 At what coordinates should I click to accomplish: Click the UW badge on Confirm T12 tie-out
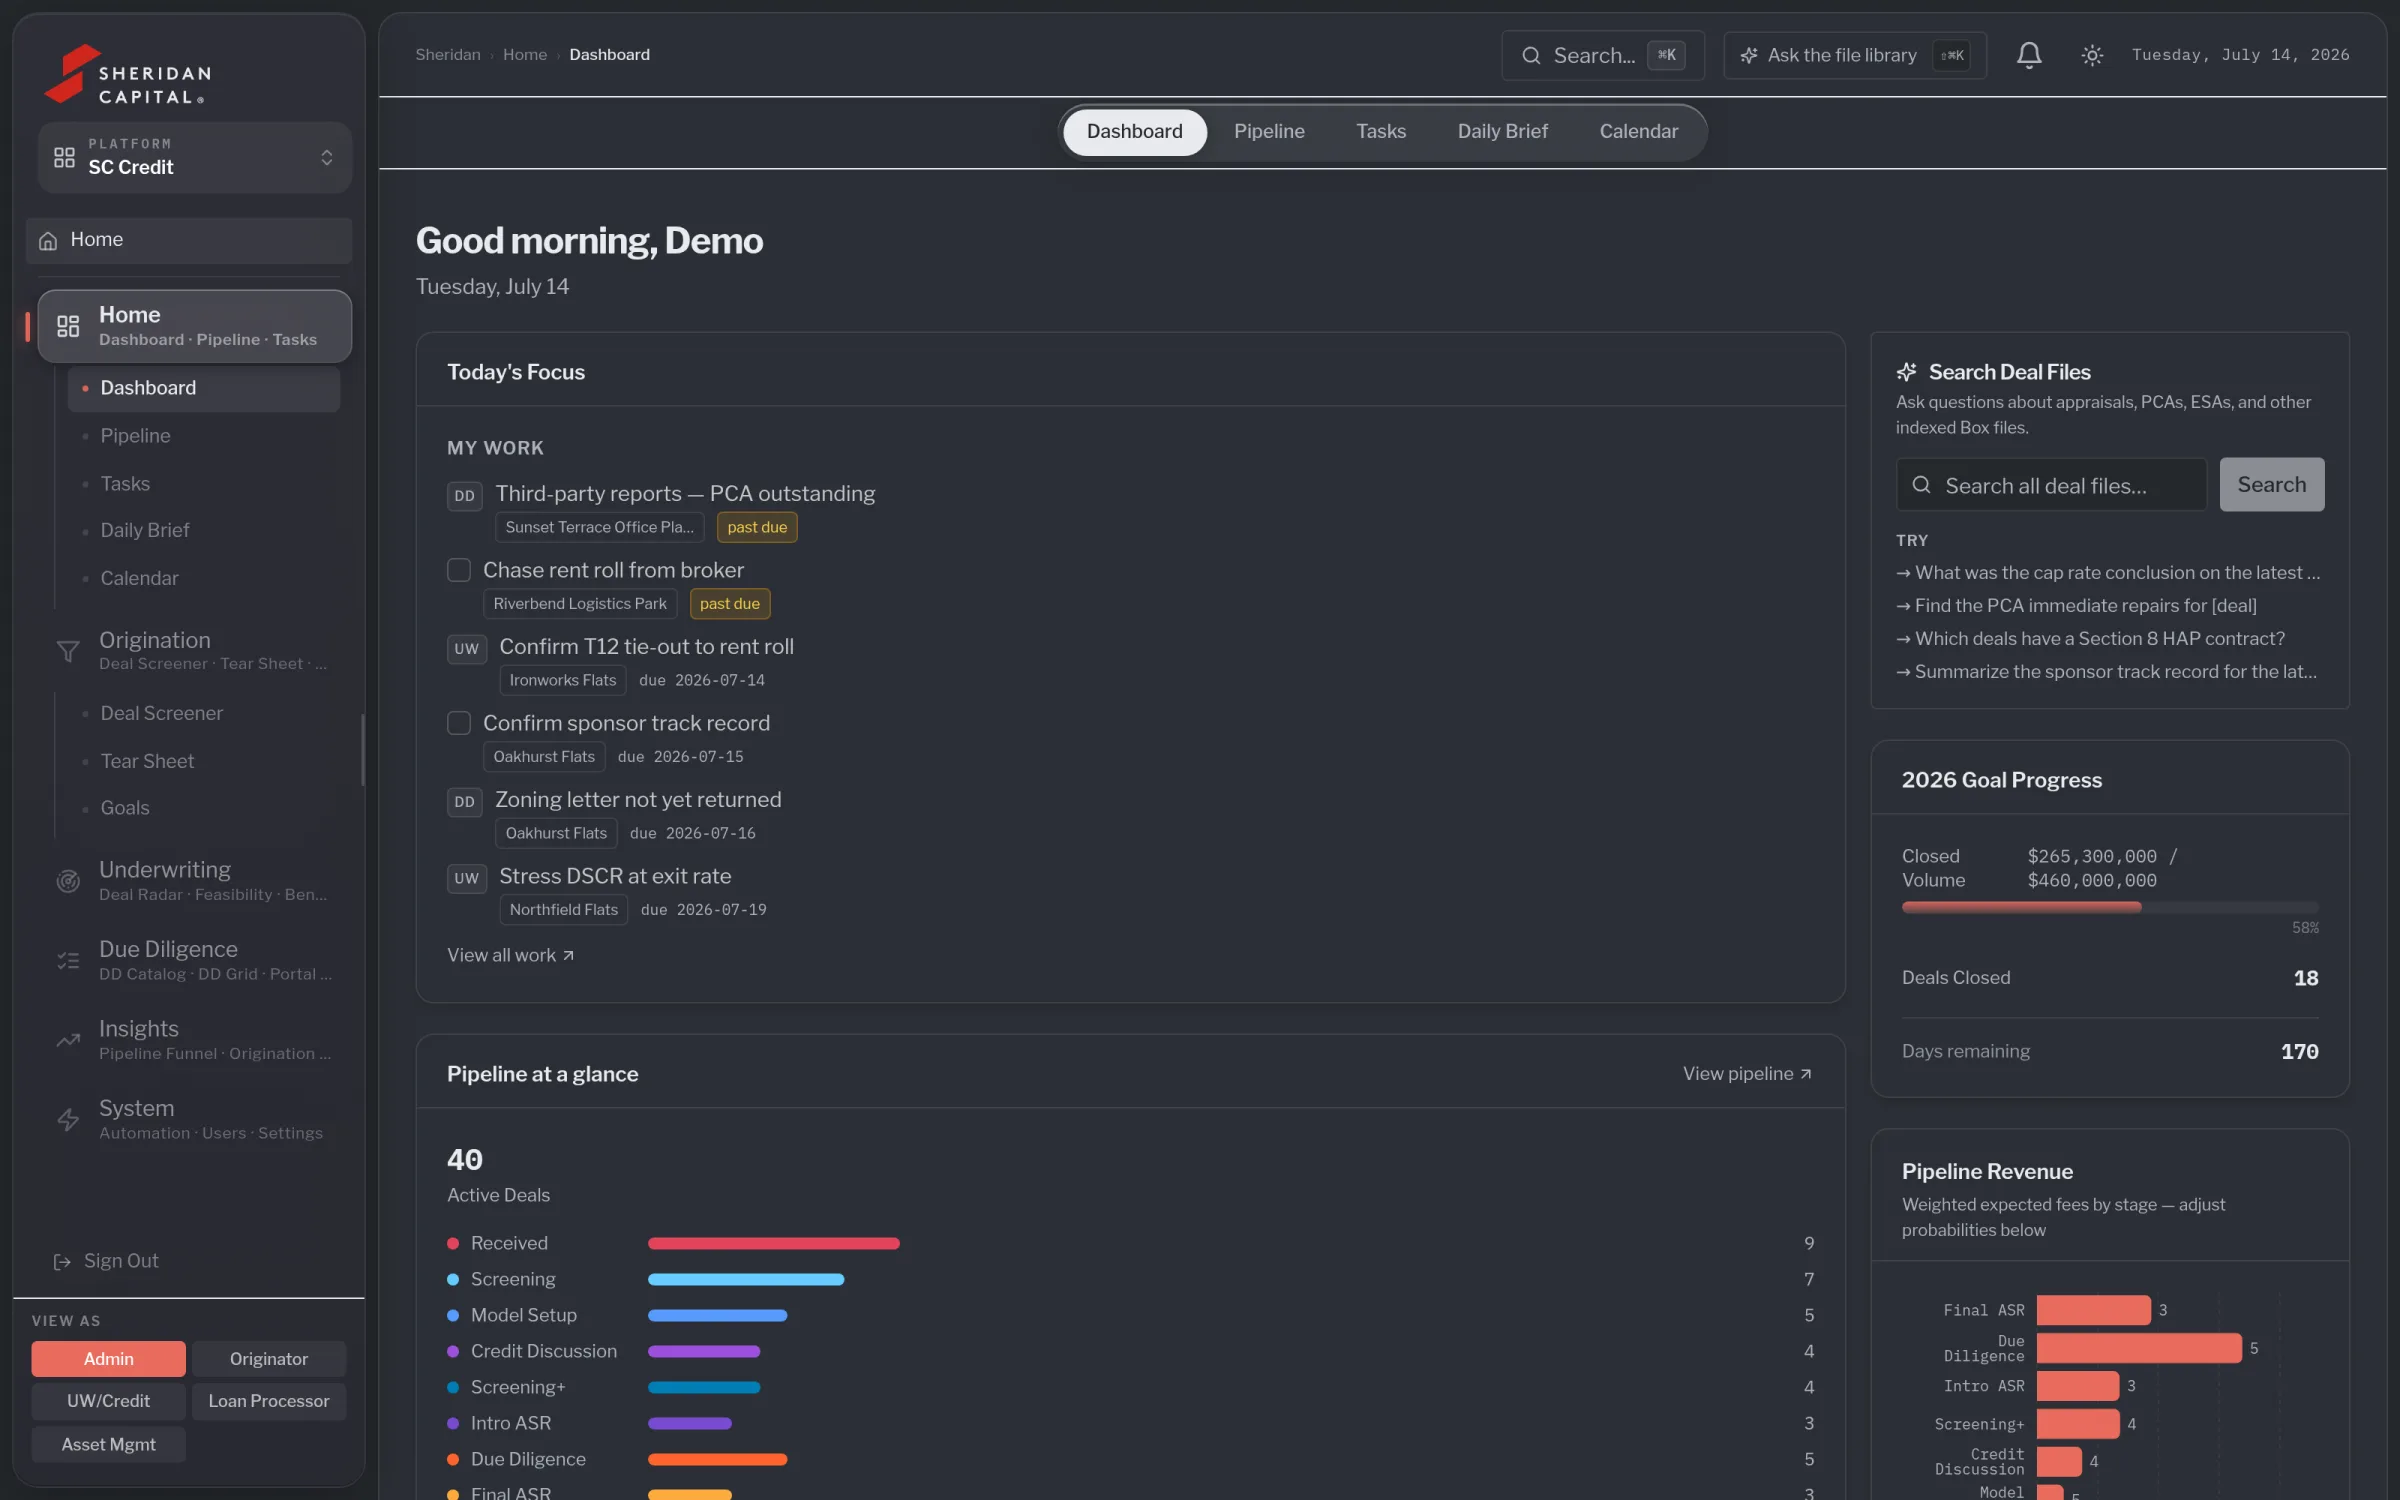coord(466,648)
